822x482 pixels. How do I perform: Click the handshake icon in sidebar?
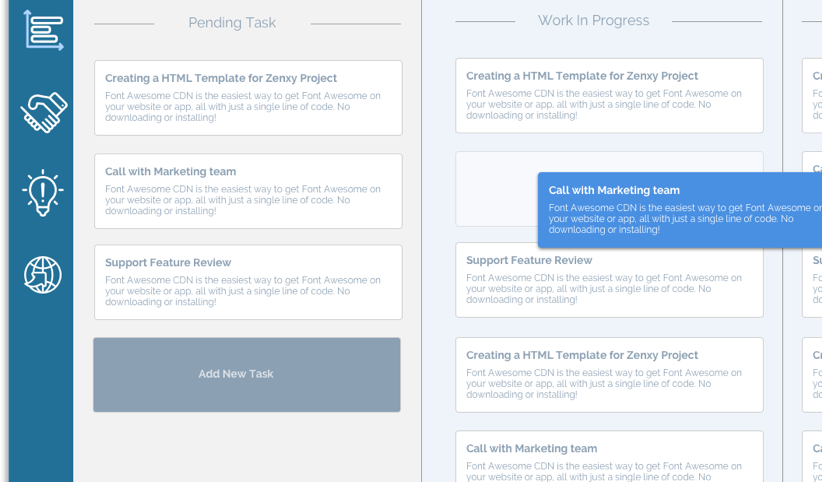click(x=43, y=112)
